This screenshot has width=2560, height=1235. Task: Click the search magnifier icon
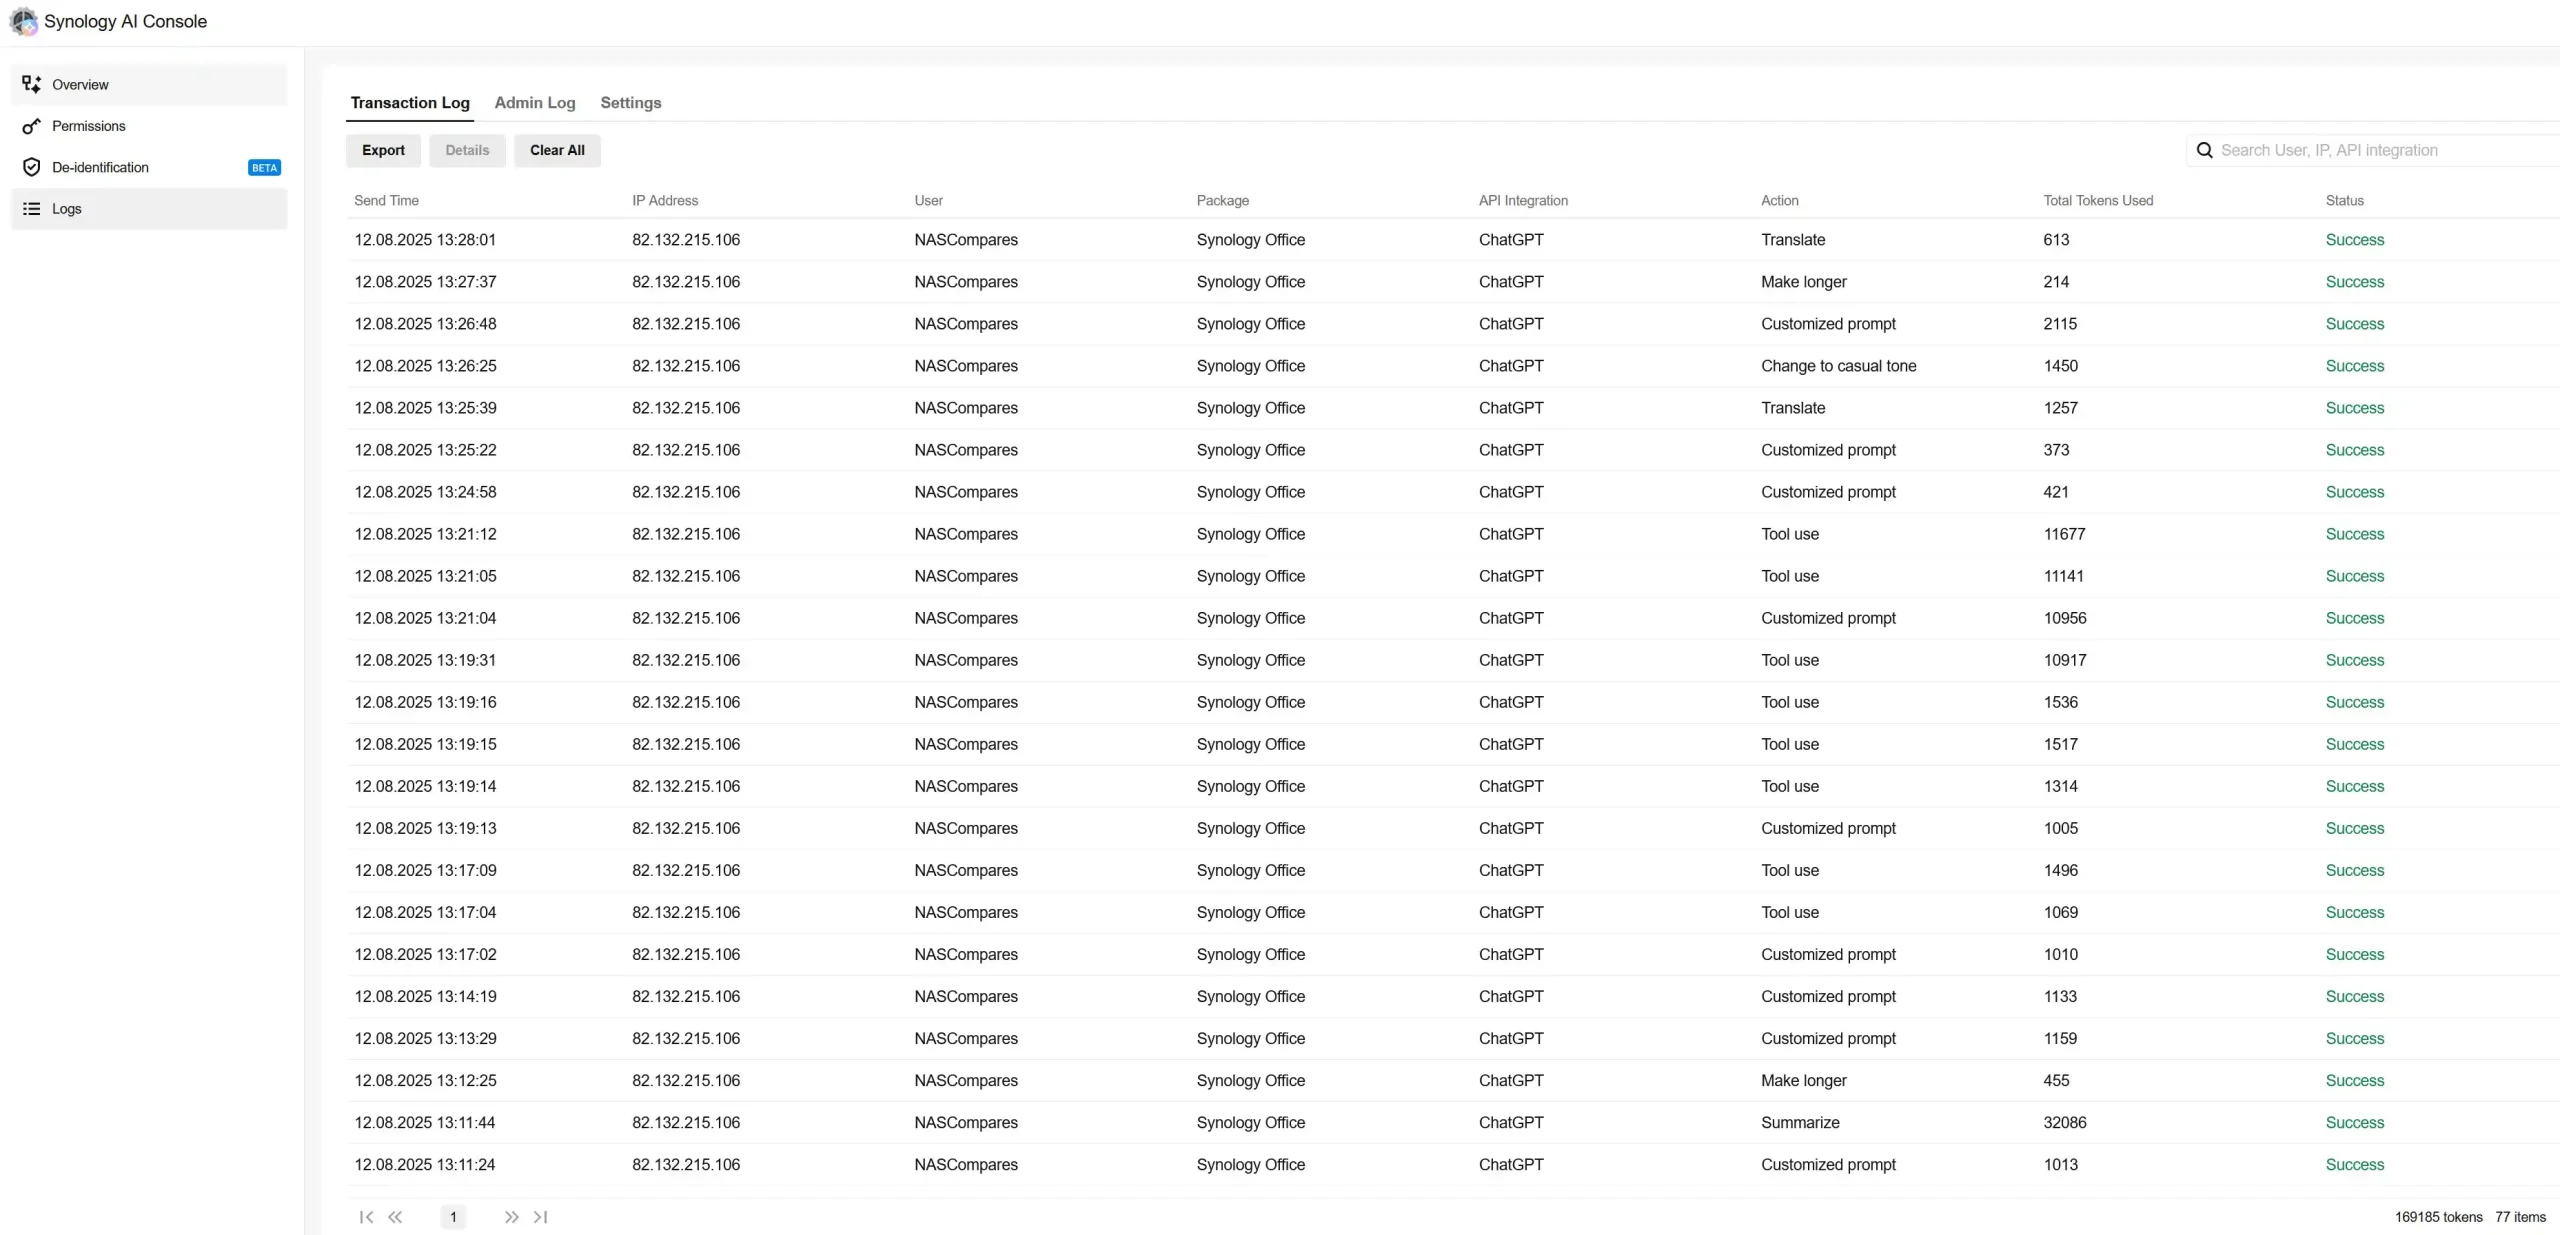[x=2204, y=150]
